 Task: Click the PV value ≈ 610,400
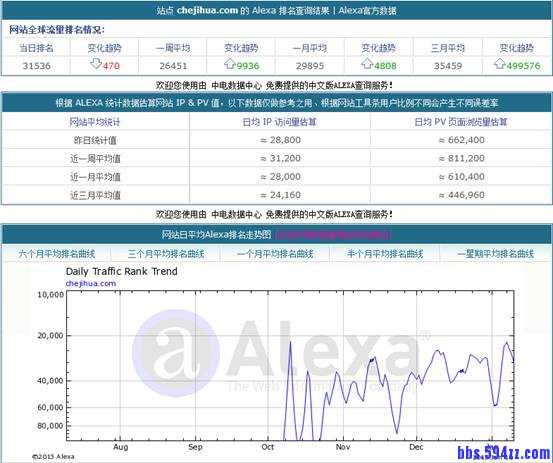pyautogui.click(x=461, y=177)
